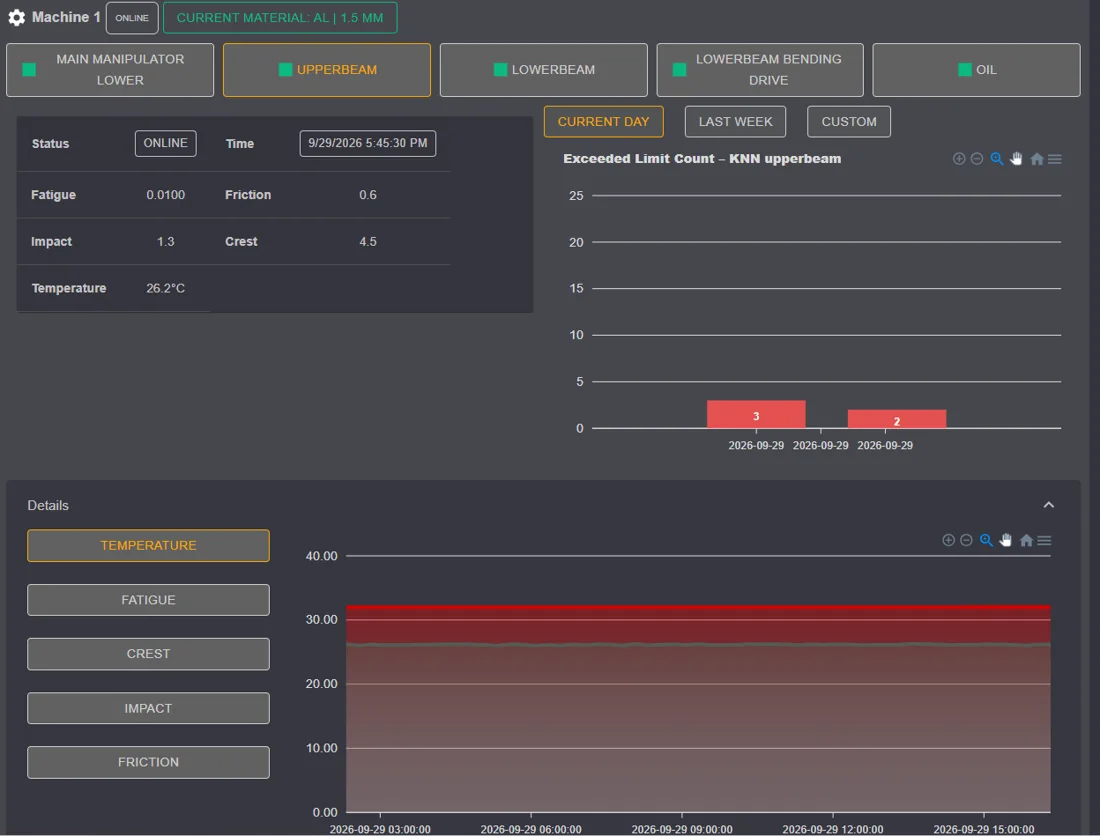Select Last Week time range
Image resolution: width=1100 pixels, height=836 pixels.
coord(735,121)
